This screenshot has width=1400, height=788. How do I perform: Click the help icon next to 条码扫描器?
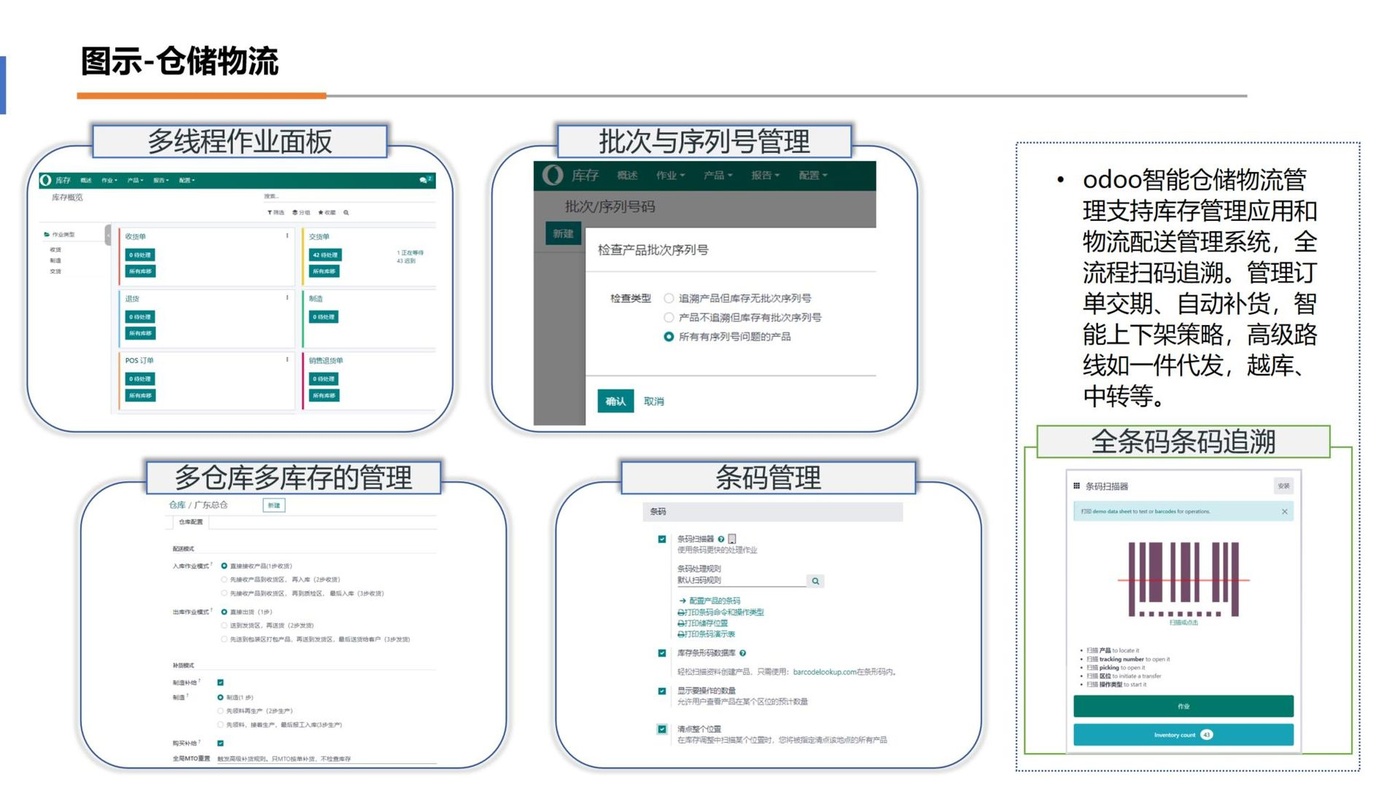click(x=721, y=539)
